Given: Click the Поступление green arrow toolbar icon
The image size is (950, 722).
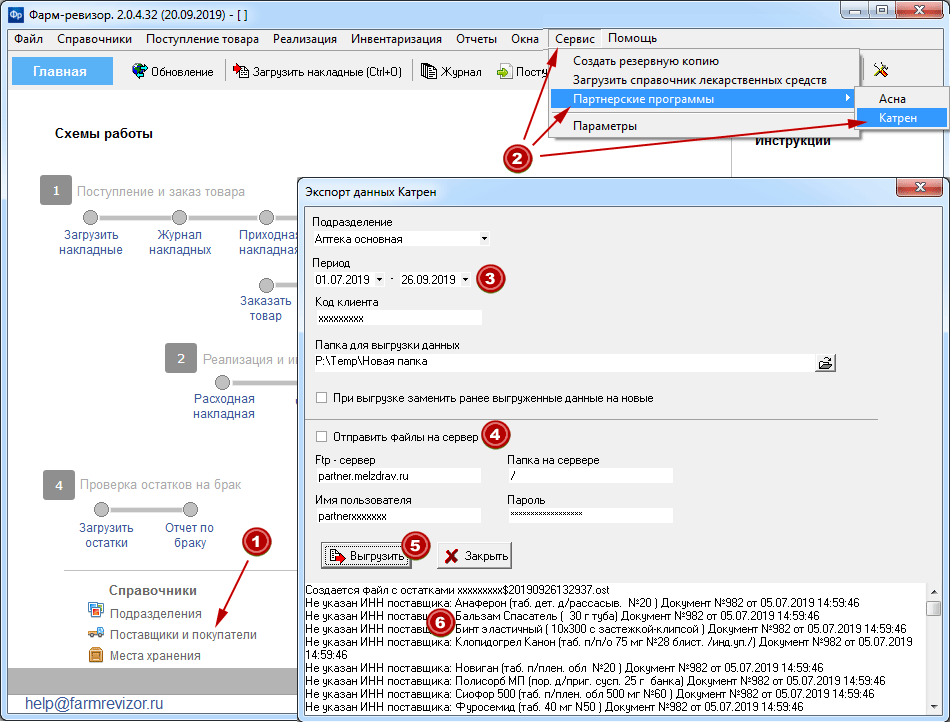Looking at the screenshot, I should point(504,72).
